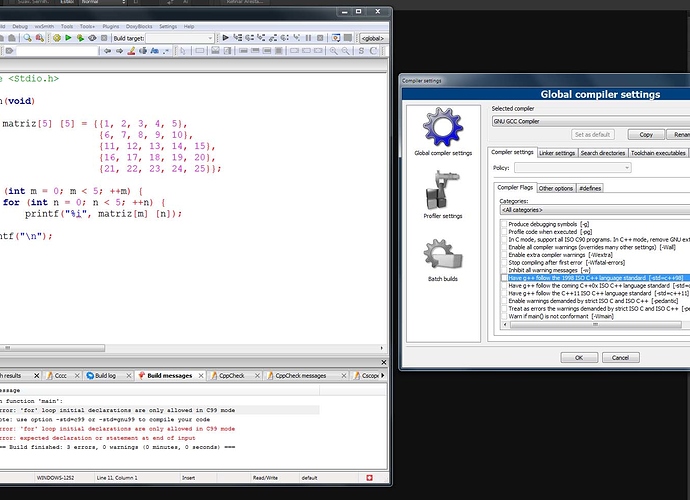The height and width of the screenshot is (500, 690).
Task: Open the <global> scope dropdown
Action: point(374,38)
